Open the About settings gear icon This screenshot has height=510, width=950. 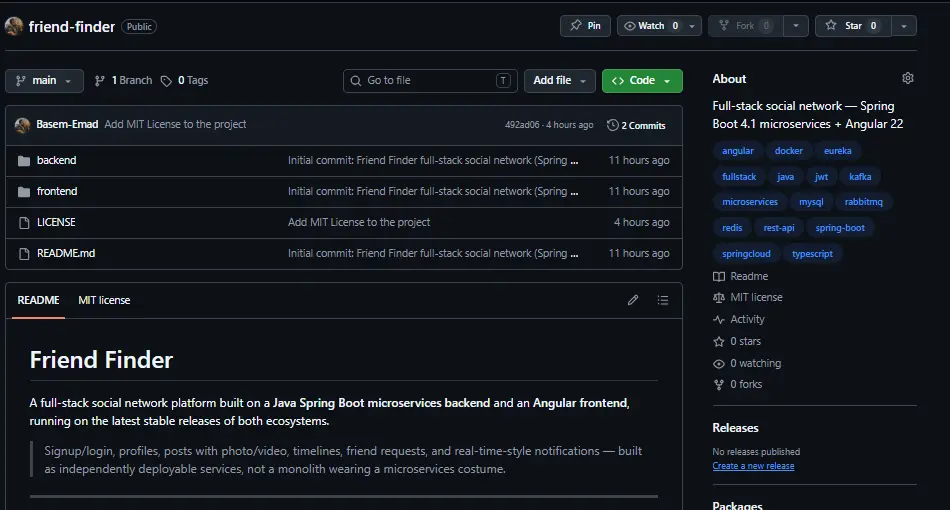[x=908, y=78]
